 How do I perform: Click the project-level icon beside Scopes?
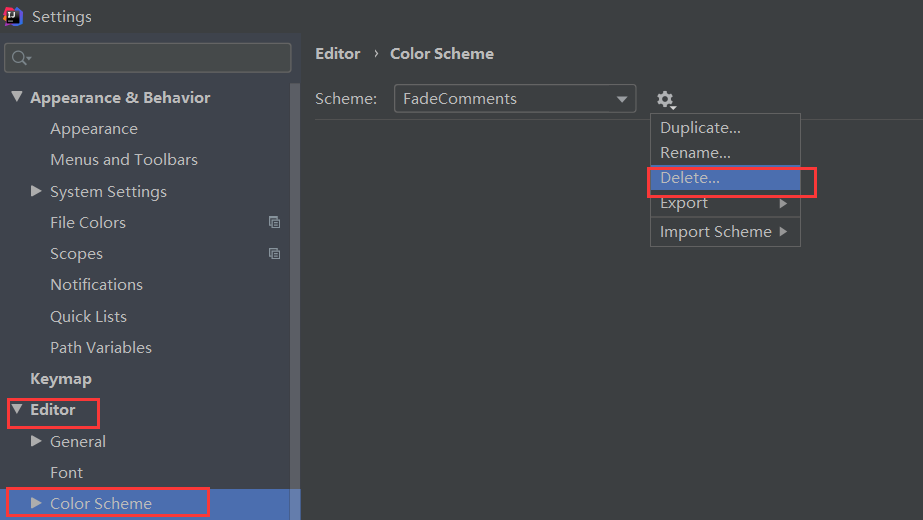click(x=274, y=254)
